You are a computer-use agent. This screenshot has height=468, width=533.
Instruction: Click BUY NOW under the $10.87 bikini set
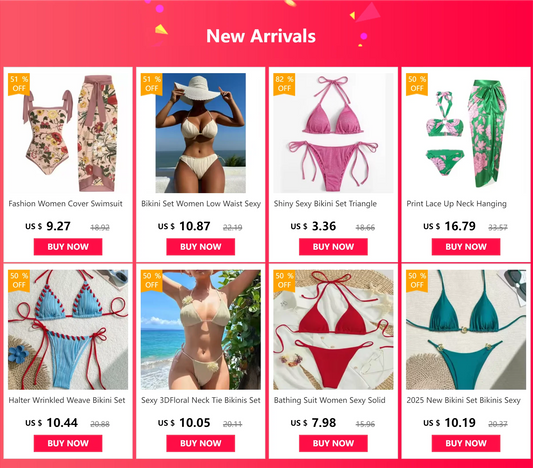[201, 247]
